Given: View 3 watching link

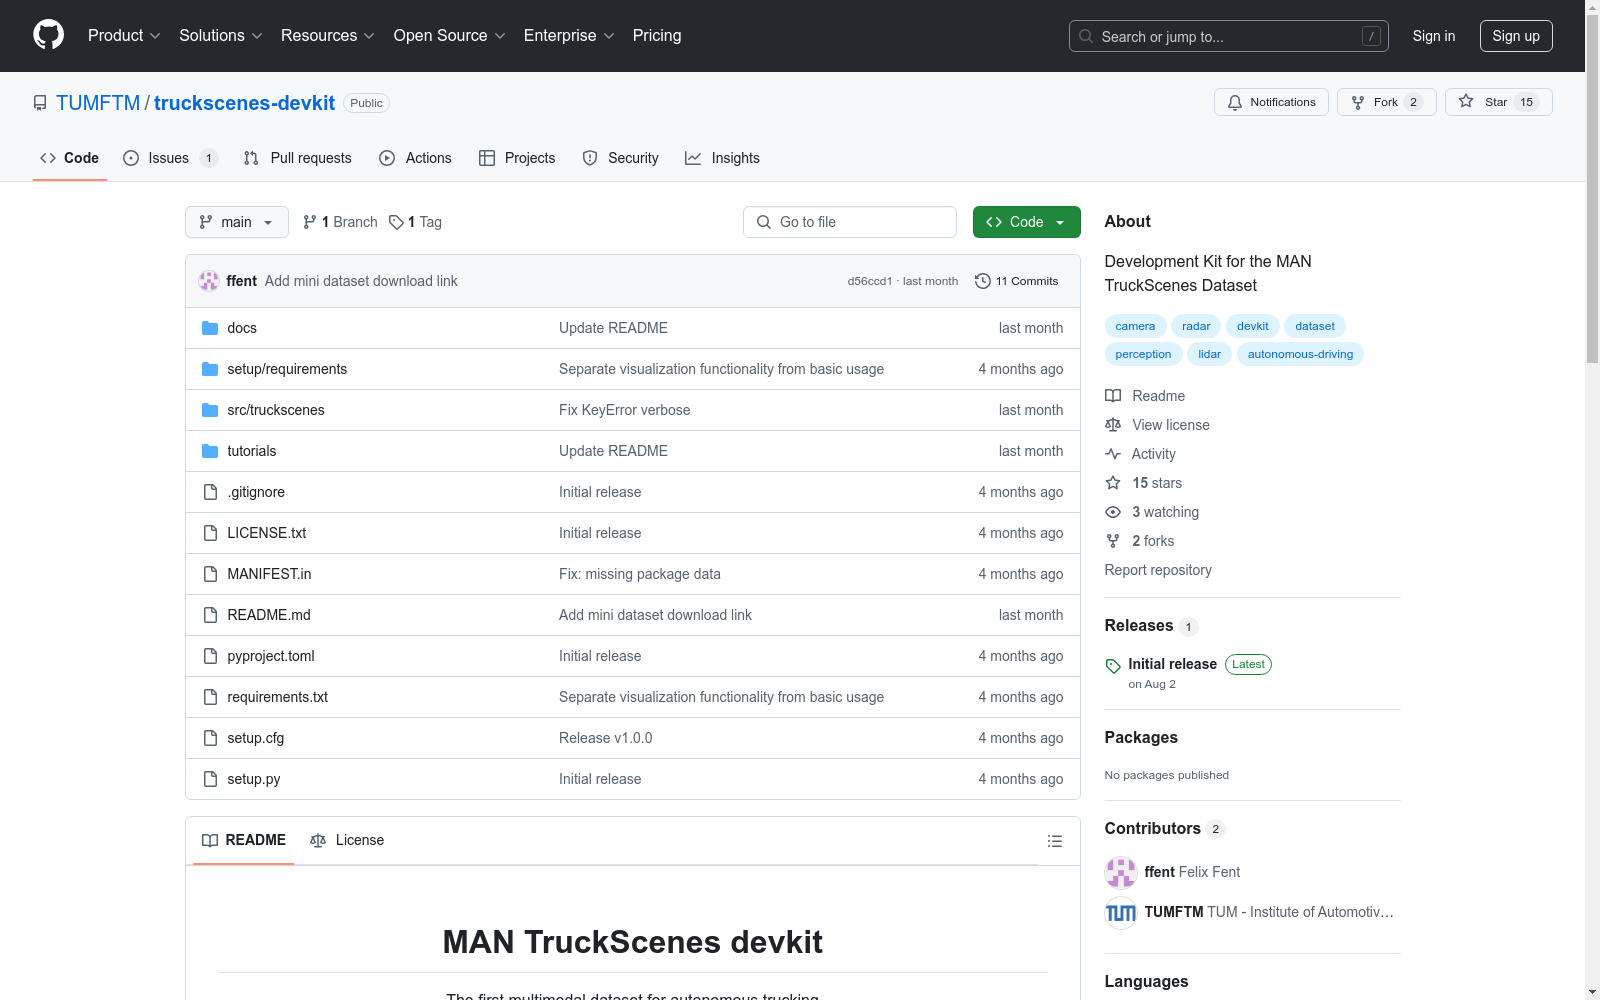Looking at the screenshot, I should click(x=1152, y=512).
